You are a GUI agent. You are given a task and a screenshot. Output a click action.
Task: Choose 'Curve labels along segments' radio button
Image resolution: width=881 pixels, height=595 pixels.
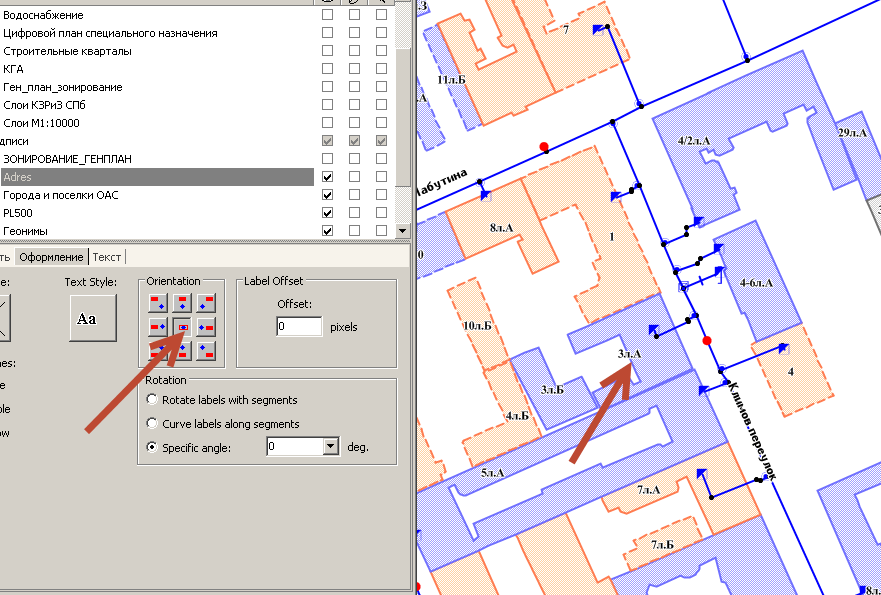152,424
